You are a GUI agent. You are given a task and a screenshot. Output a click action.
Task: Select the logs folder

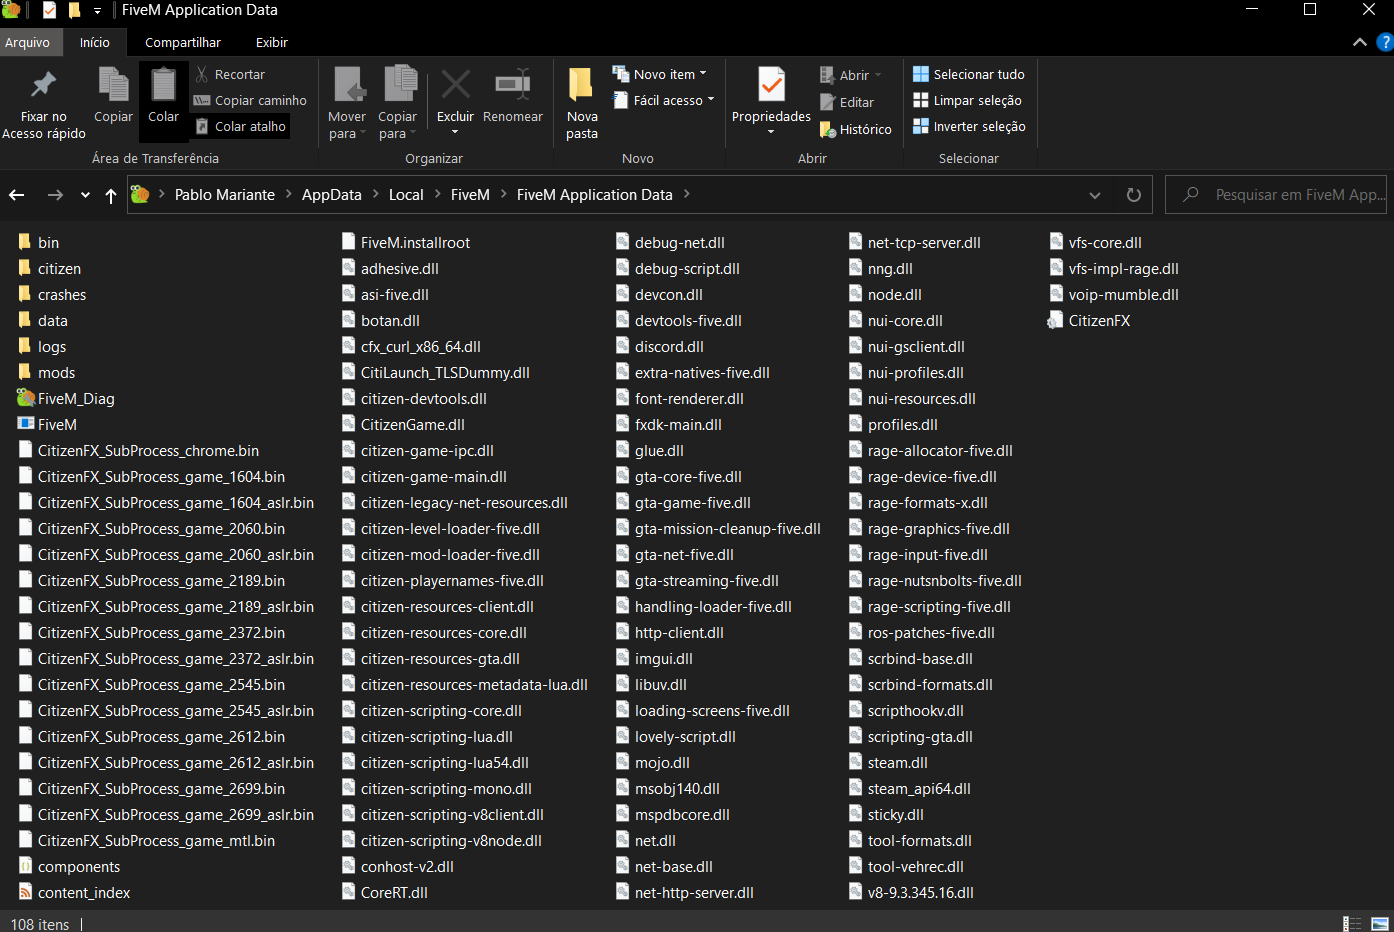click(42, 346)
